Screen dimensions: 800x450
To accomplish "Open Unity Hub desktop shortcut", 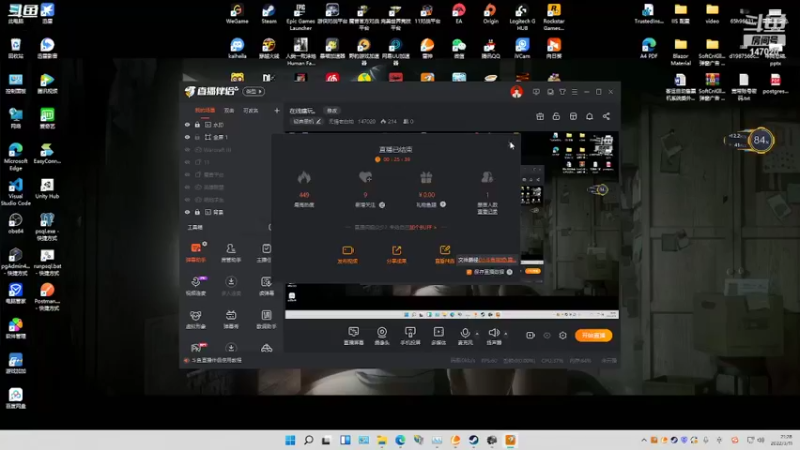I will point(47,189).
